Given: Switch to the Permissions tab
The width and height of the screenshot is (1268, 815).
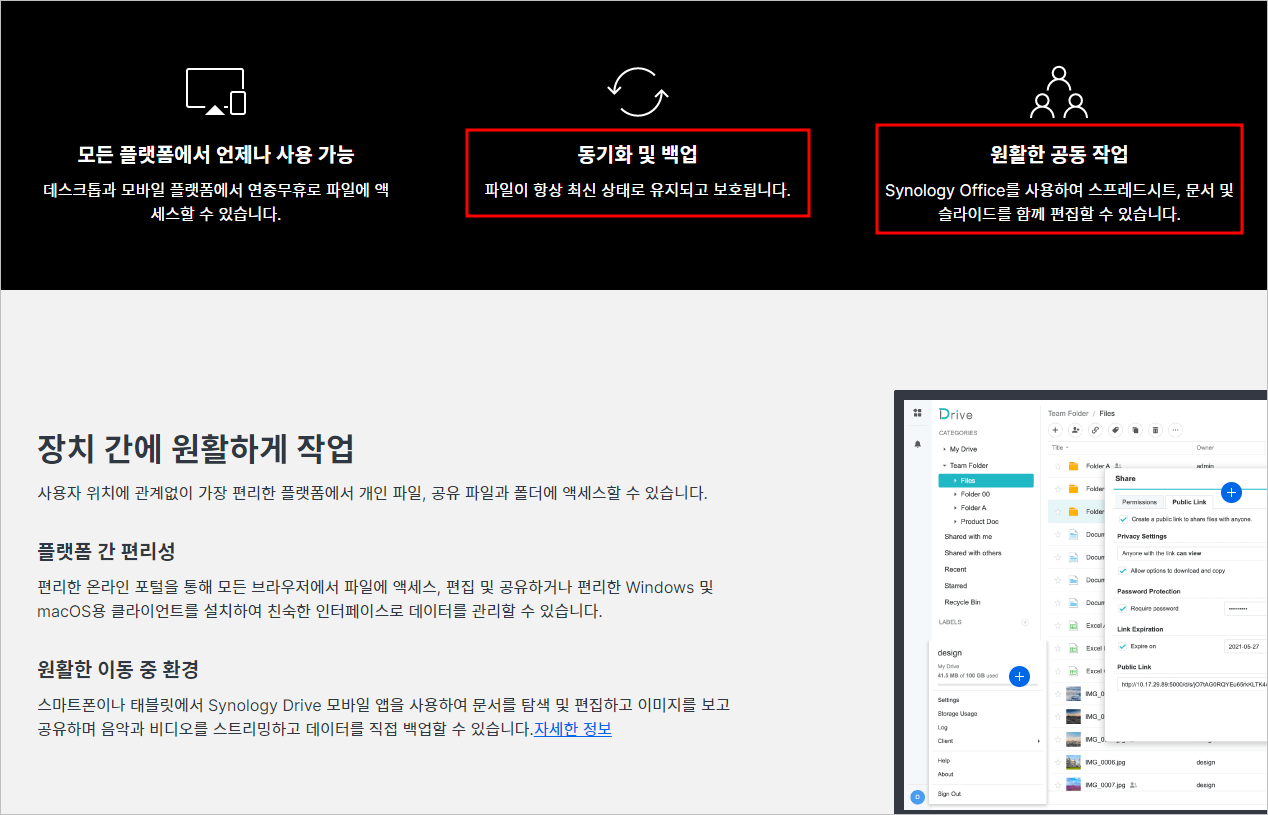Looking at the screenshot, I should tap(1139, 502).
